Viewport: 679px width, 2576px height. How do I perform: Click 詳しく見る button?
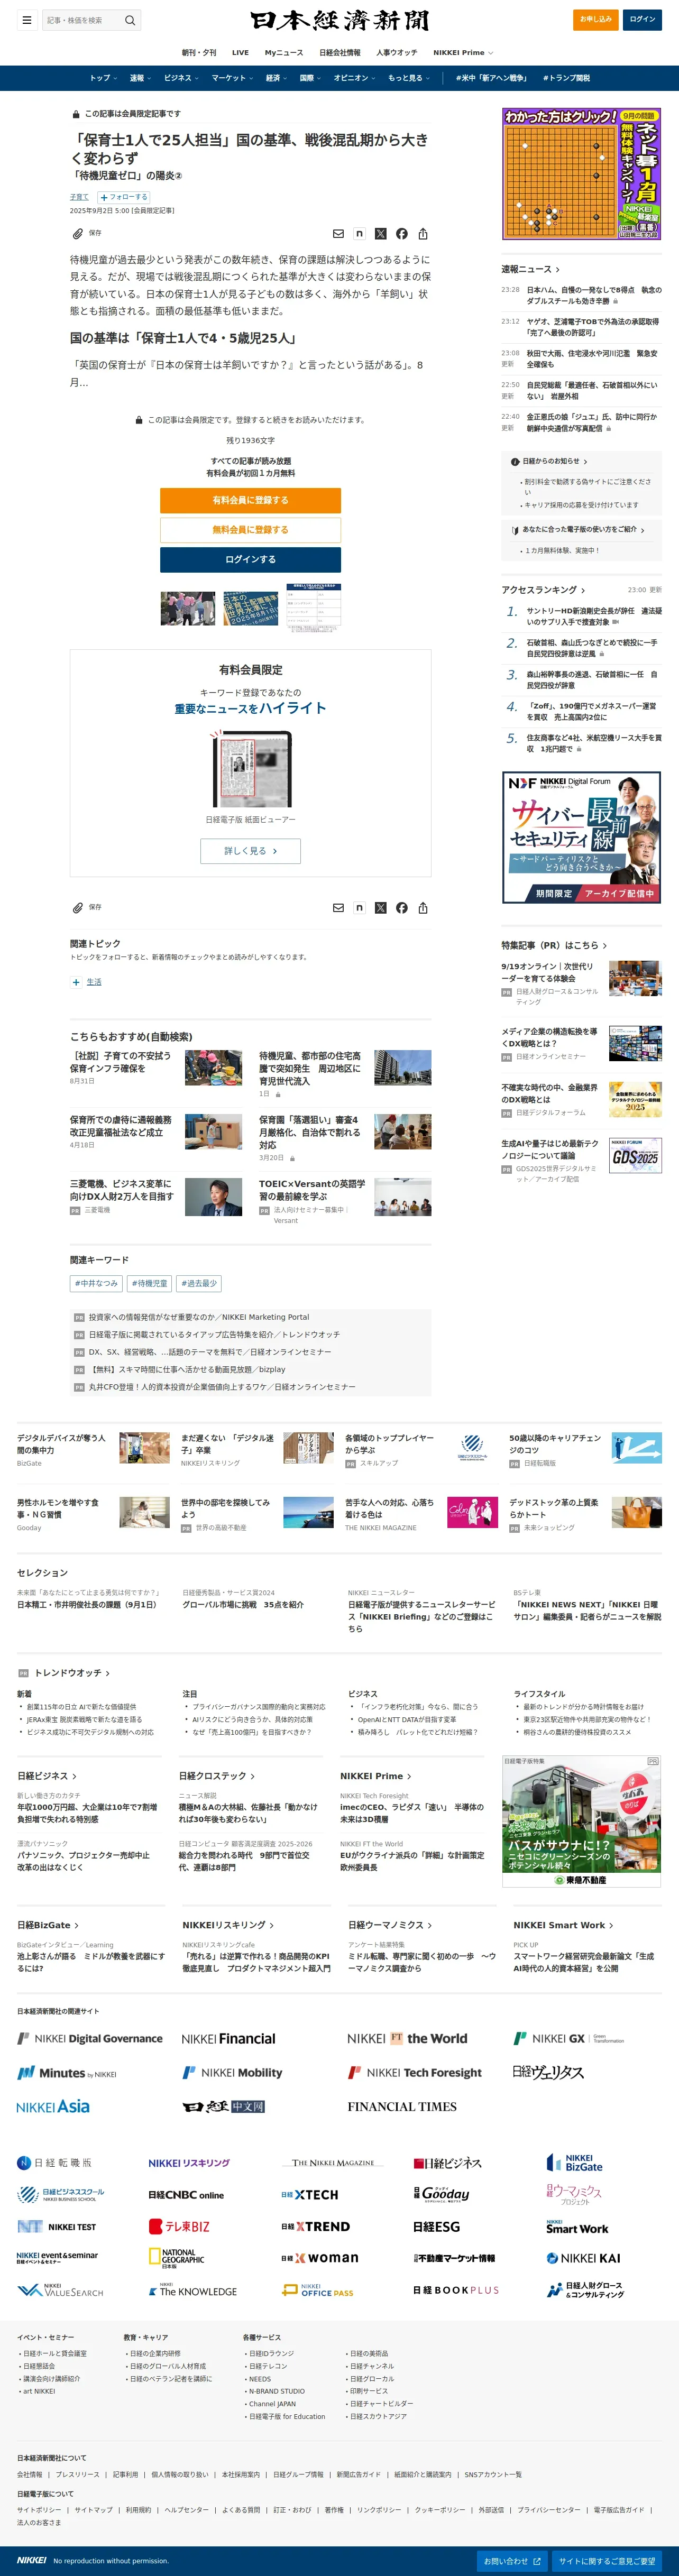pos(250,851)
